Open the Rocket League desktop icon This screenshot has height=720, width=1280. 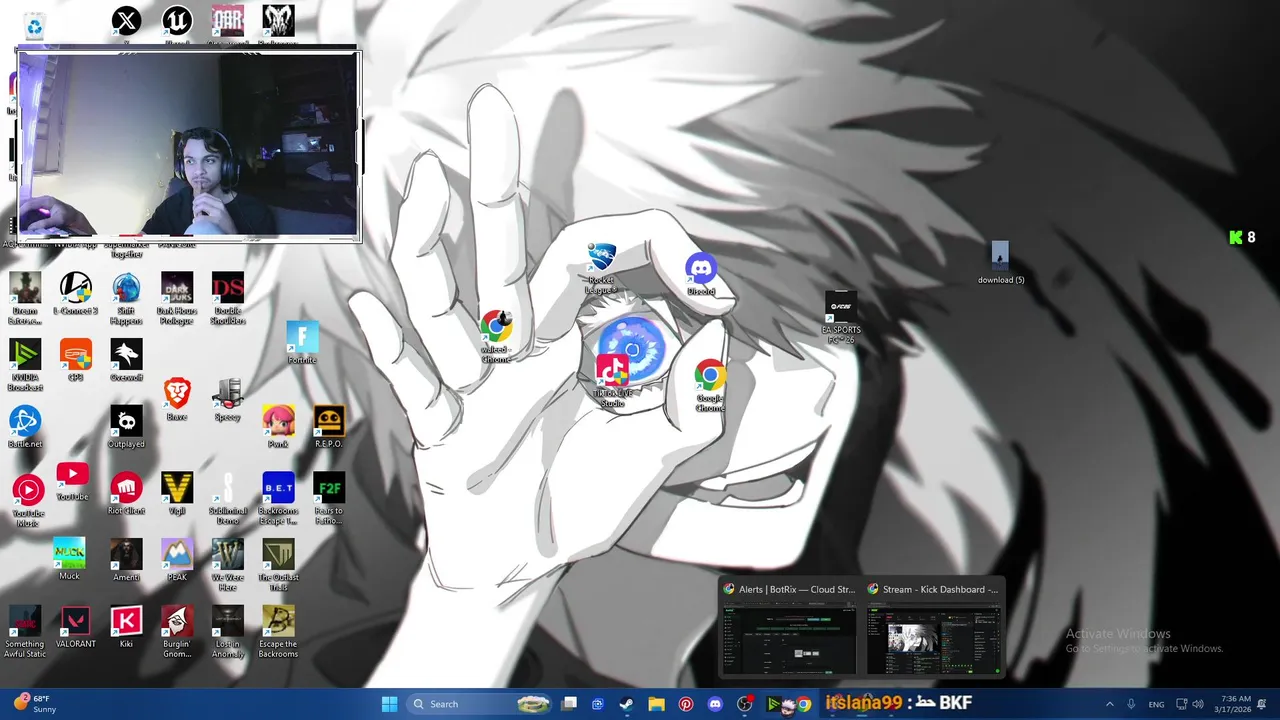[x=601, y=268]
